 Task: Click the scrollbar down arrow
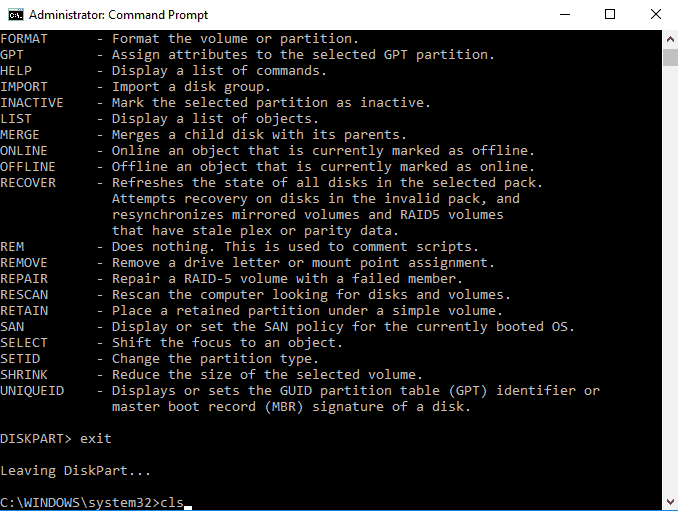click(670, 502)
